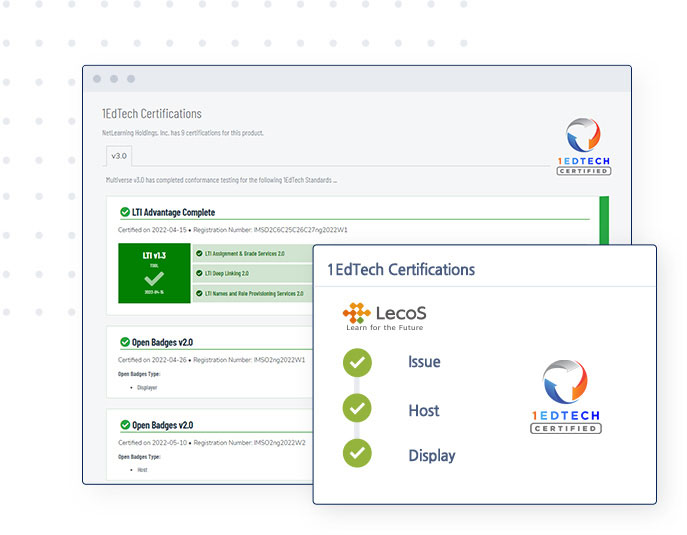Click the green LTI v1.3 tile
687x535 pixels.
(153, 274)
